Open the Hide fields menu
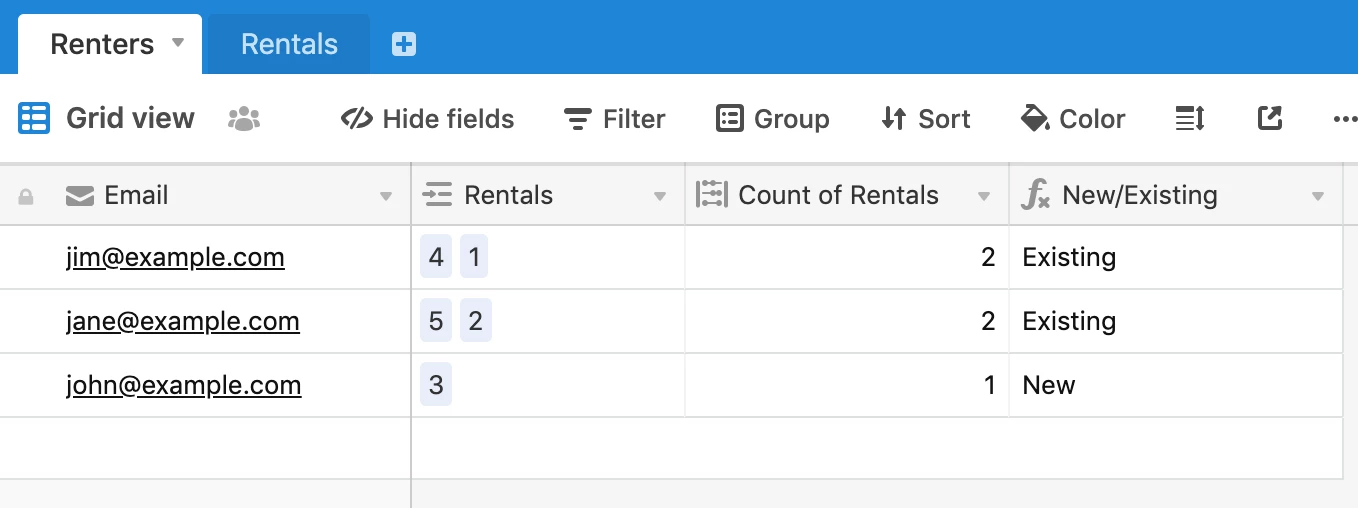 [427, 119]
